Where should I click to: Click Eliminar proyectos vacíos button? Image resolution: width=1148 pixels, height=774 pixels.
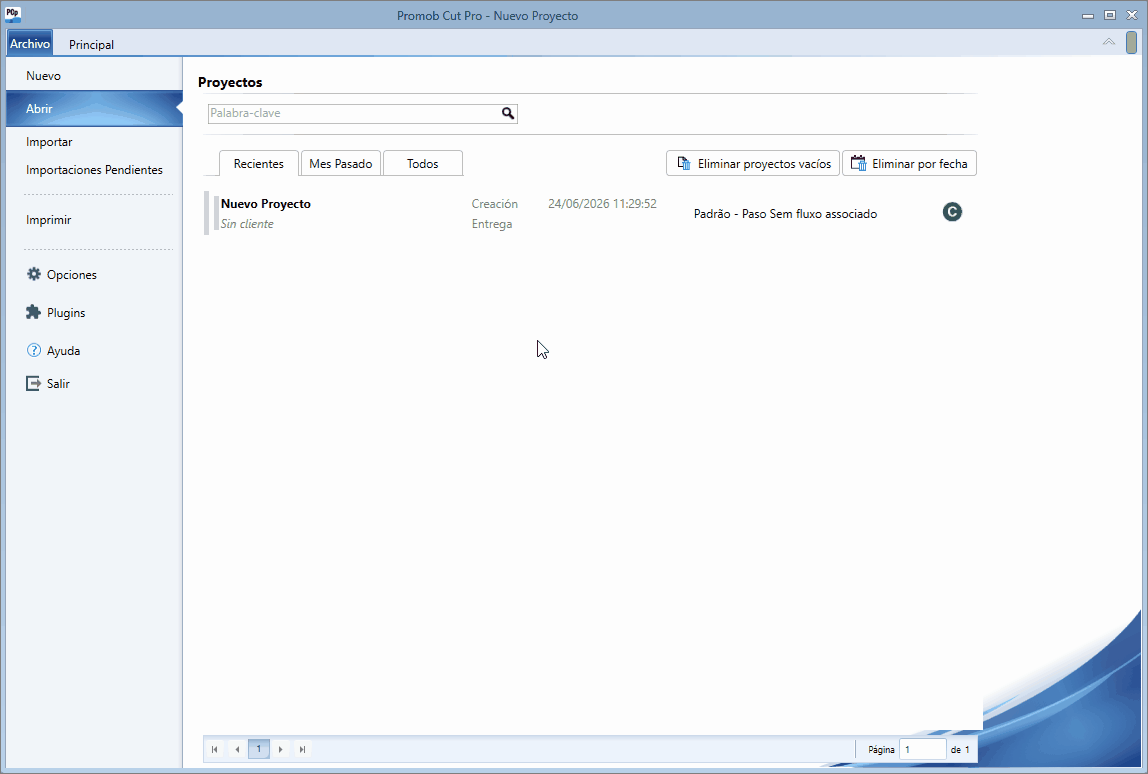(x=753, y=163)
